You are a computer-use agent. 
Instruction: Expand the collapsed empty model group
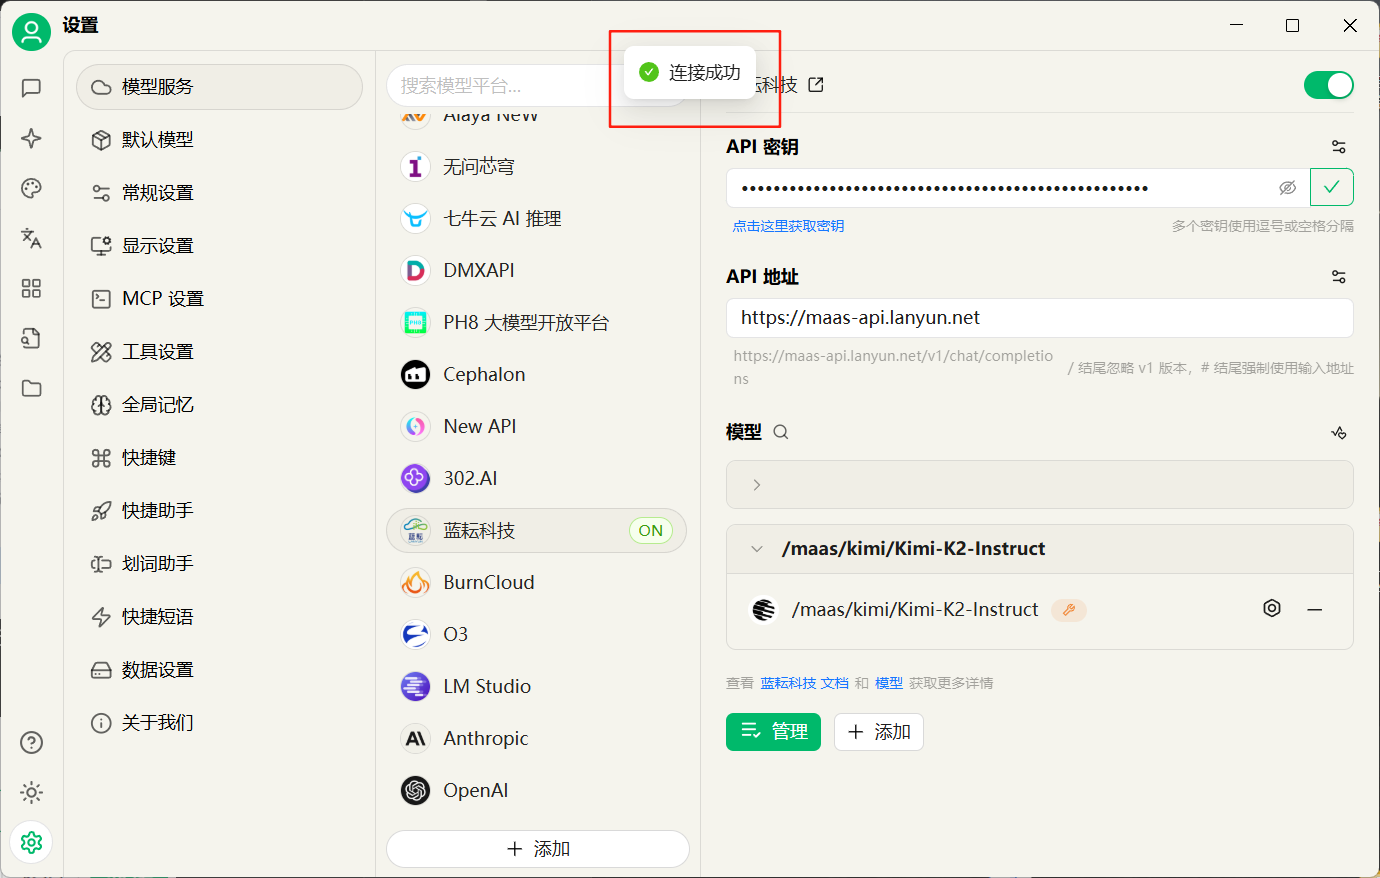(1040, 485)
